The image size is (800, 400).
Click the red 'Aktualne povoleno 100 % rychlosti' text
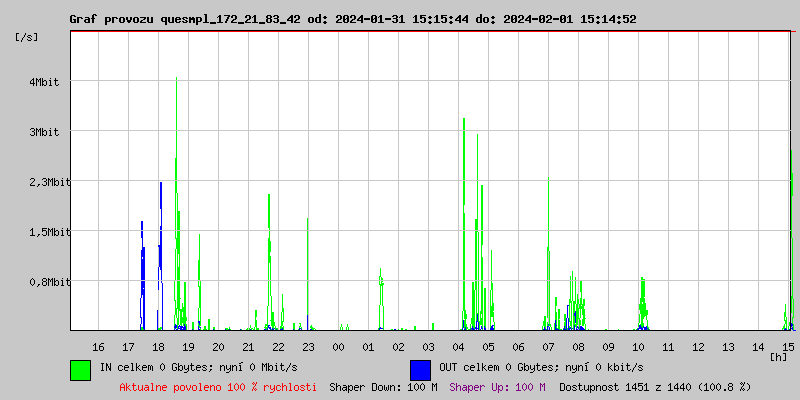coord(218,386)
